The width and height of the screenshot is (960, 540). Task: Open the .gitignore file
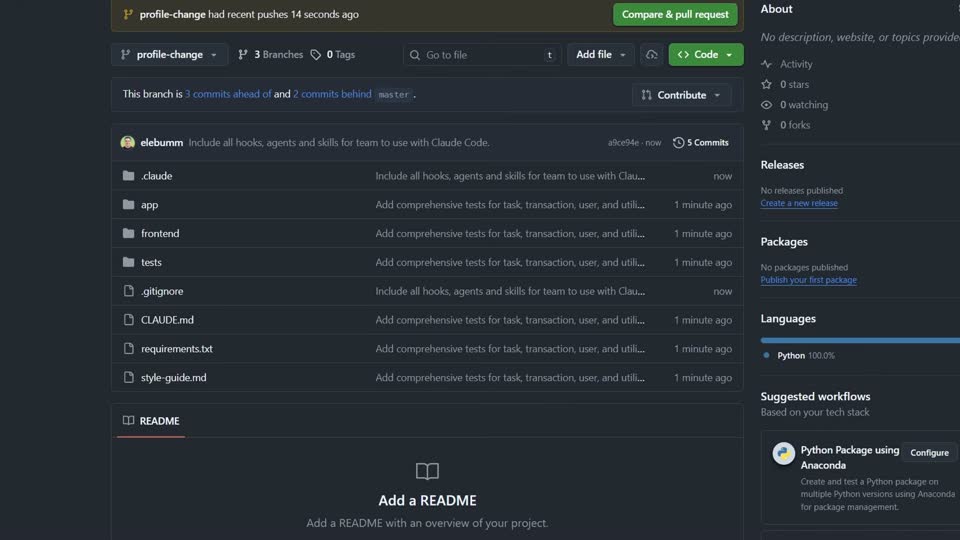tap(162, 291)
